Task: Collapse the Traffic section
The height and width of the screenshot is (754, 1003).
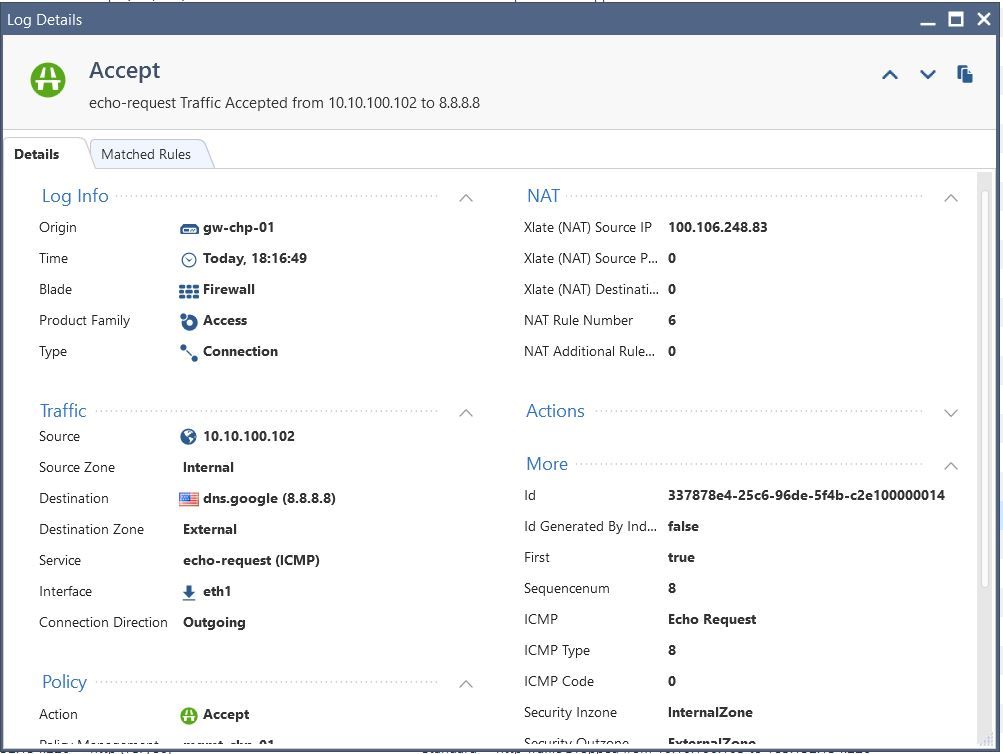Action: click(x=466, y=412)
